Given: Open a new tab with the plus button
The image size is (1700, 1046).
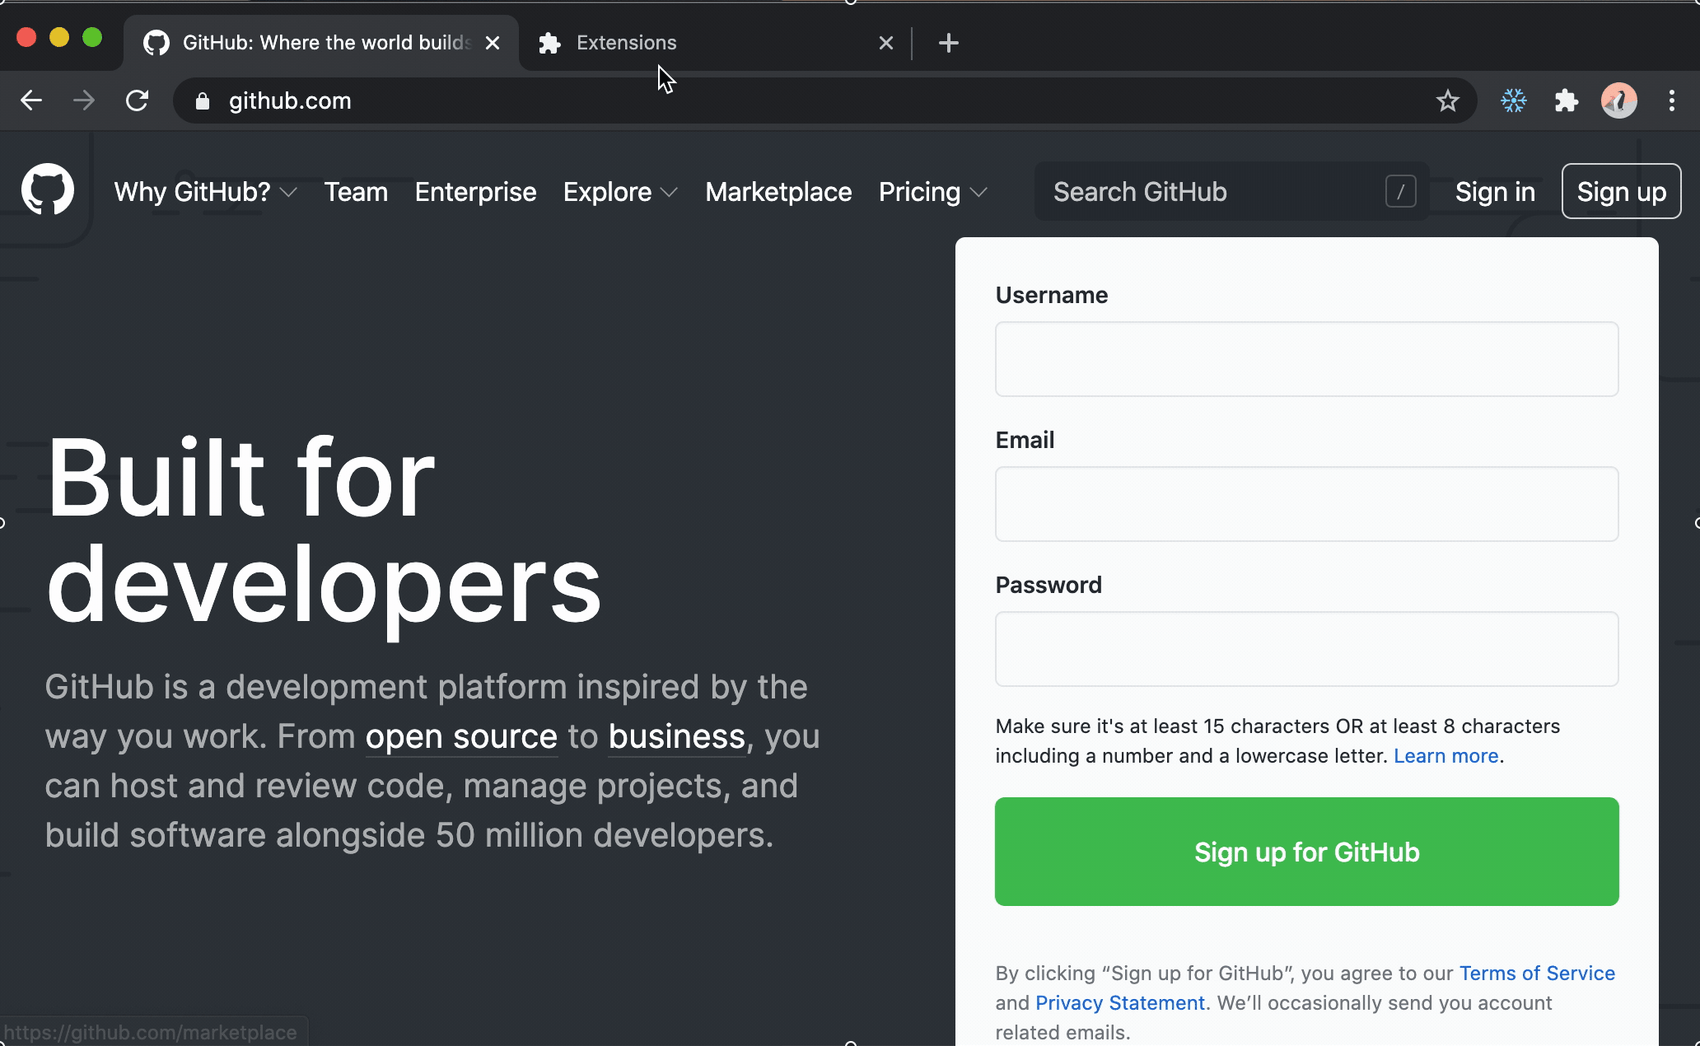Looking at the screenshot, I should 949,43.
